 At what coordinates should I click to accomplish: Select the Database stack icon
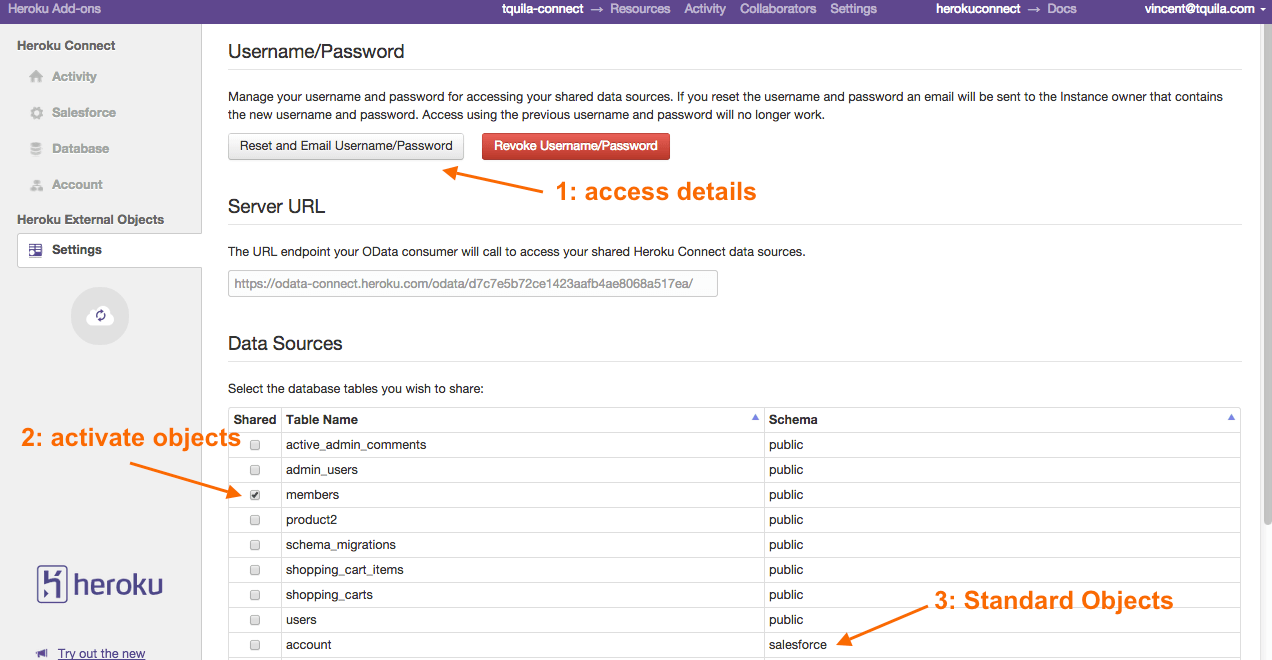(36, 149)
